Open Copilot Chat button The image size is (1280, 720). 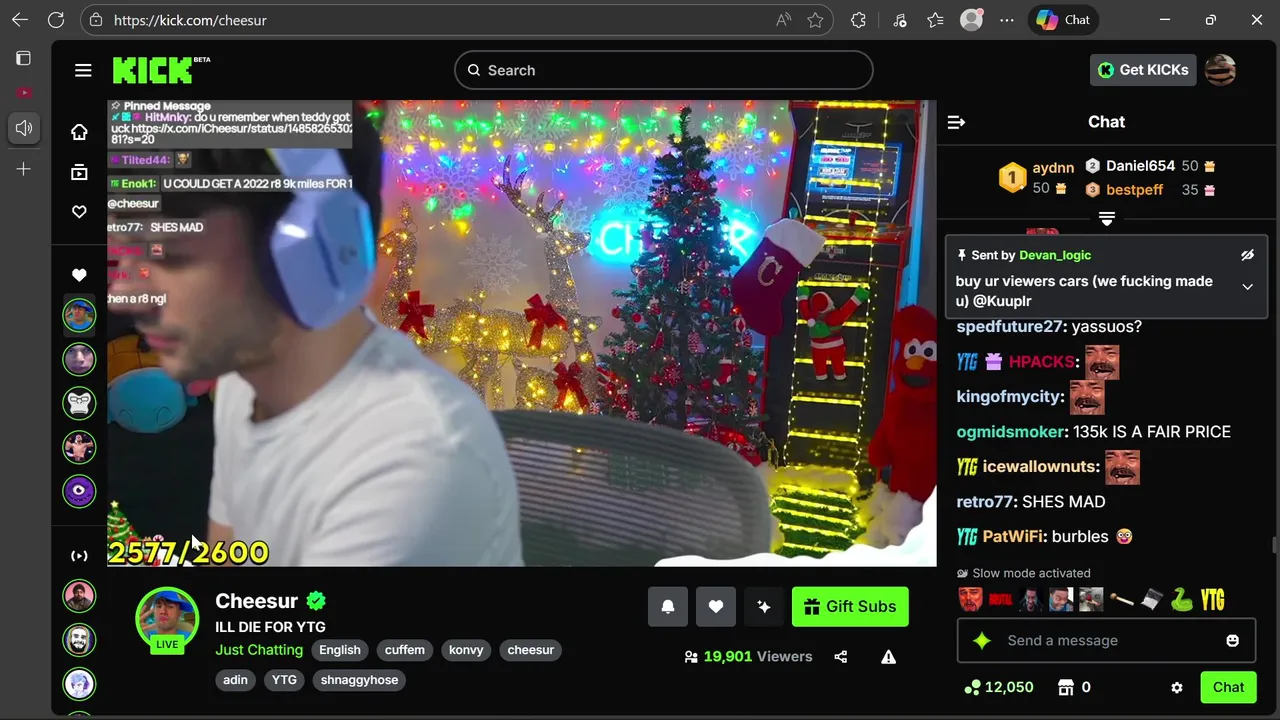(1063, 20)
